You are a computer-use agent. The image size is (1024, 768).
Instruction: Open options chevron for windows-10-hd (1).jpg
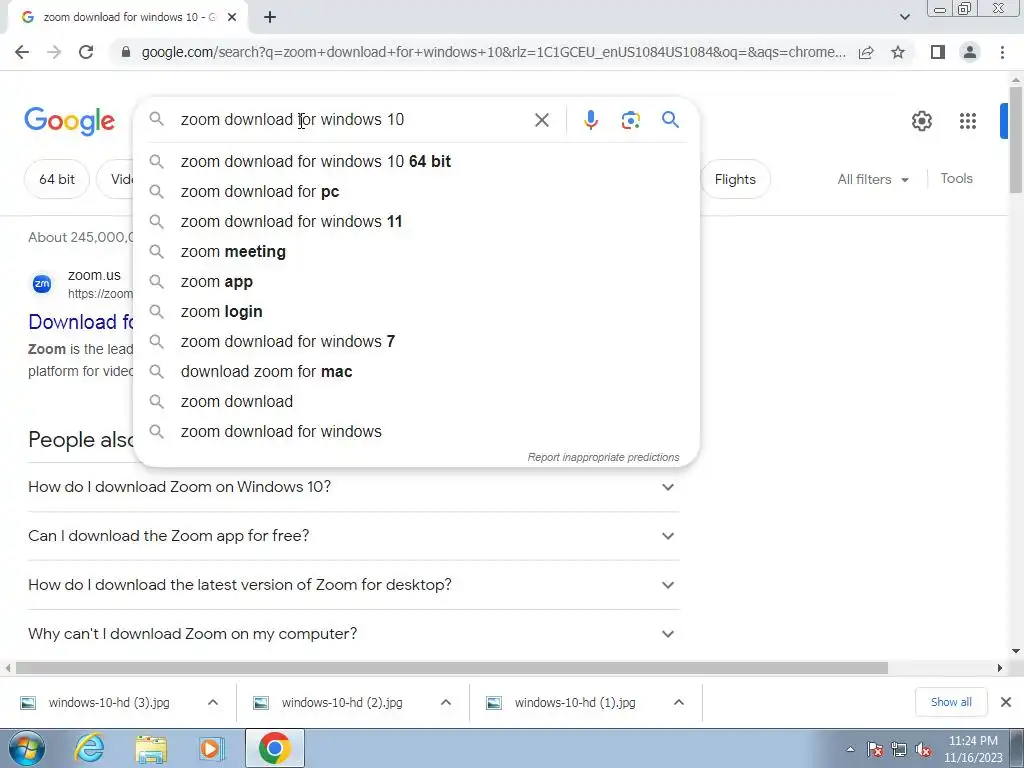(679, 703)
